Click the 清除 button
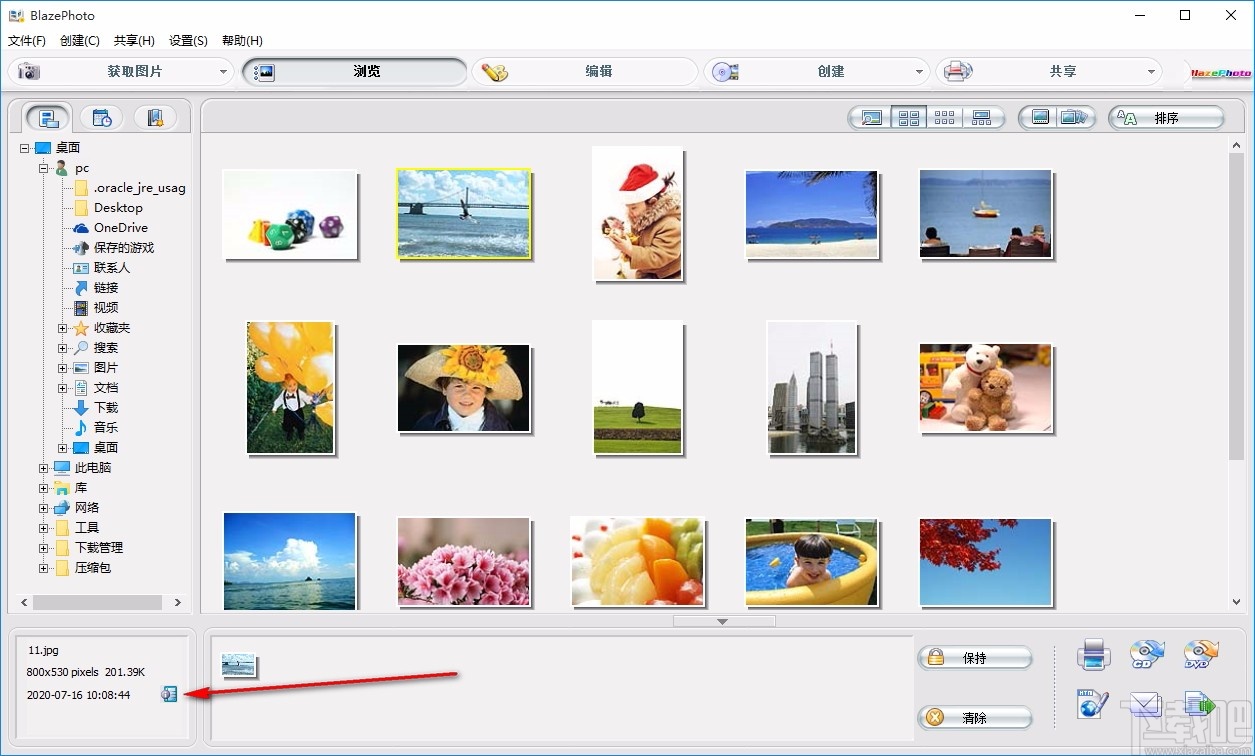Image resolution: width=1255 pixels, height=756 pixels. (x=974, y=717)
